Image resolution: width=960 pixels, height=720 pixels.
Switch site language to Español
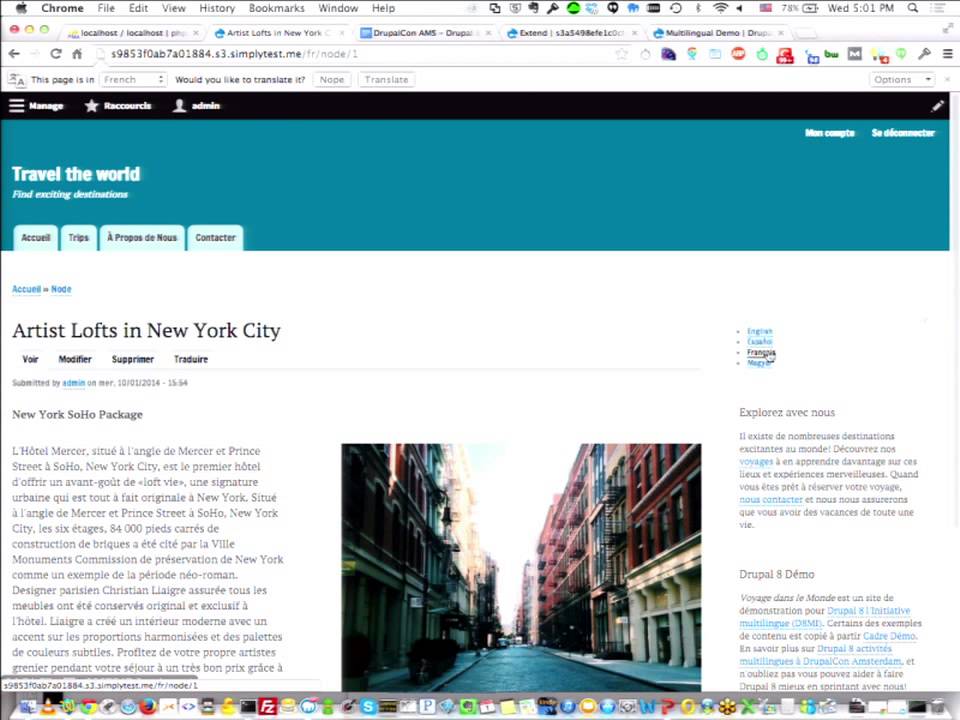click(759, 342)
